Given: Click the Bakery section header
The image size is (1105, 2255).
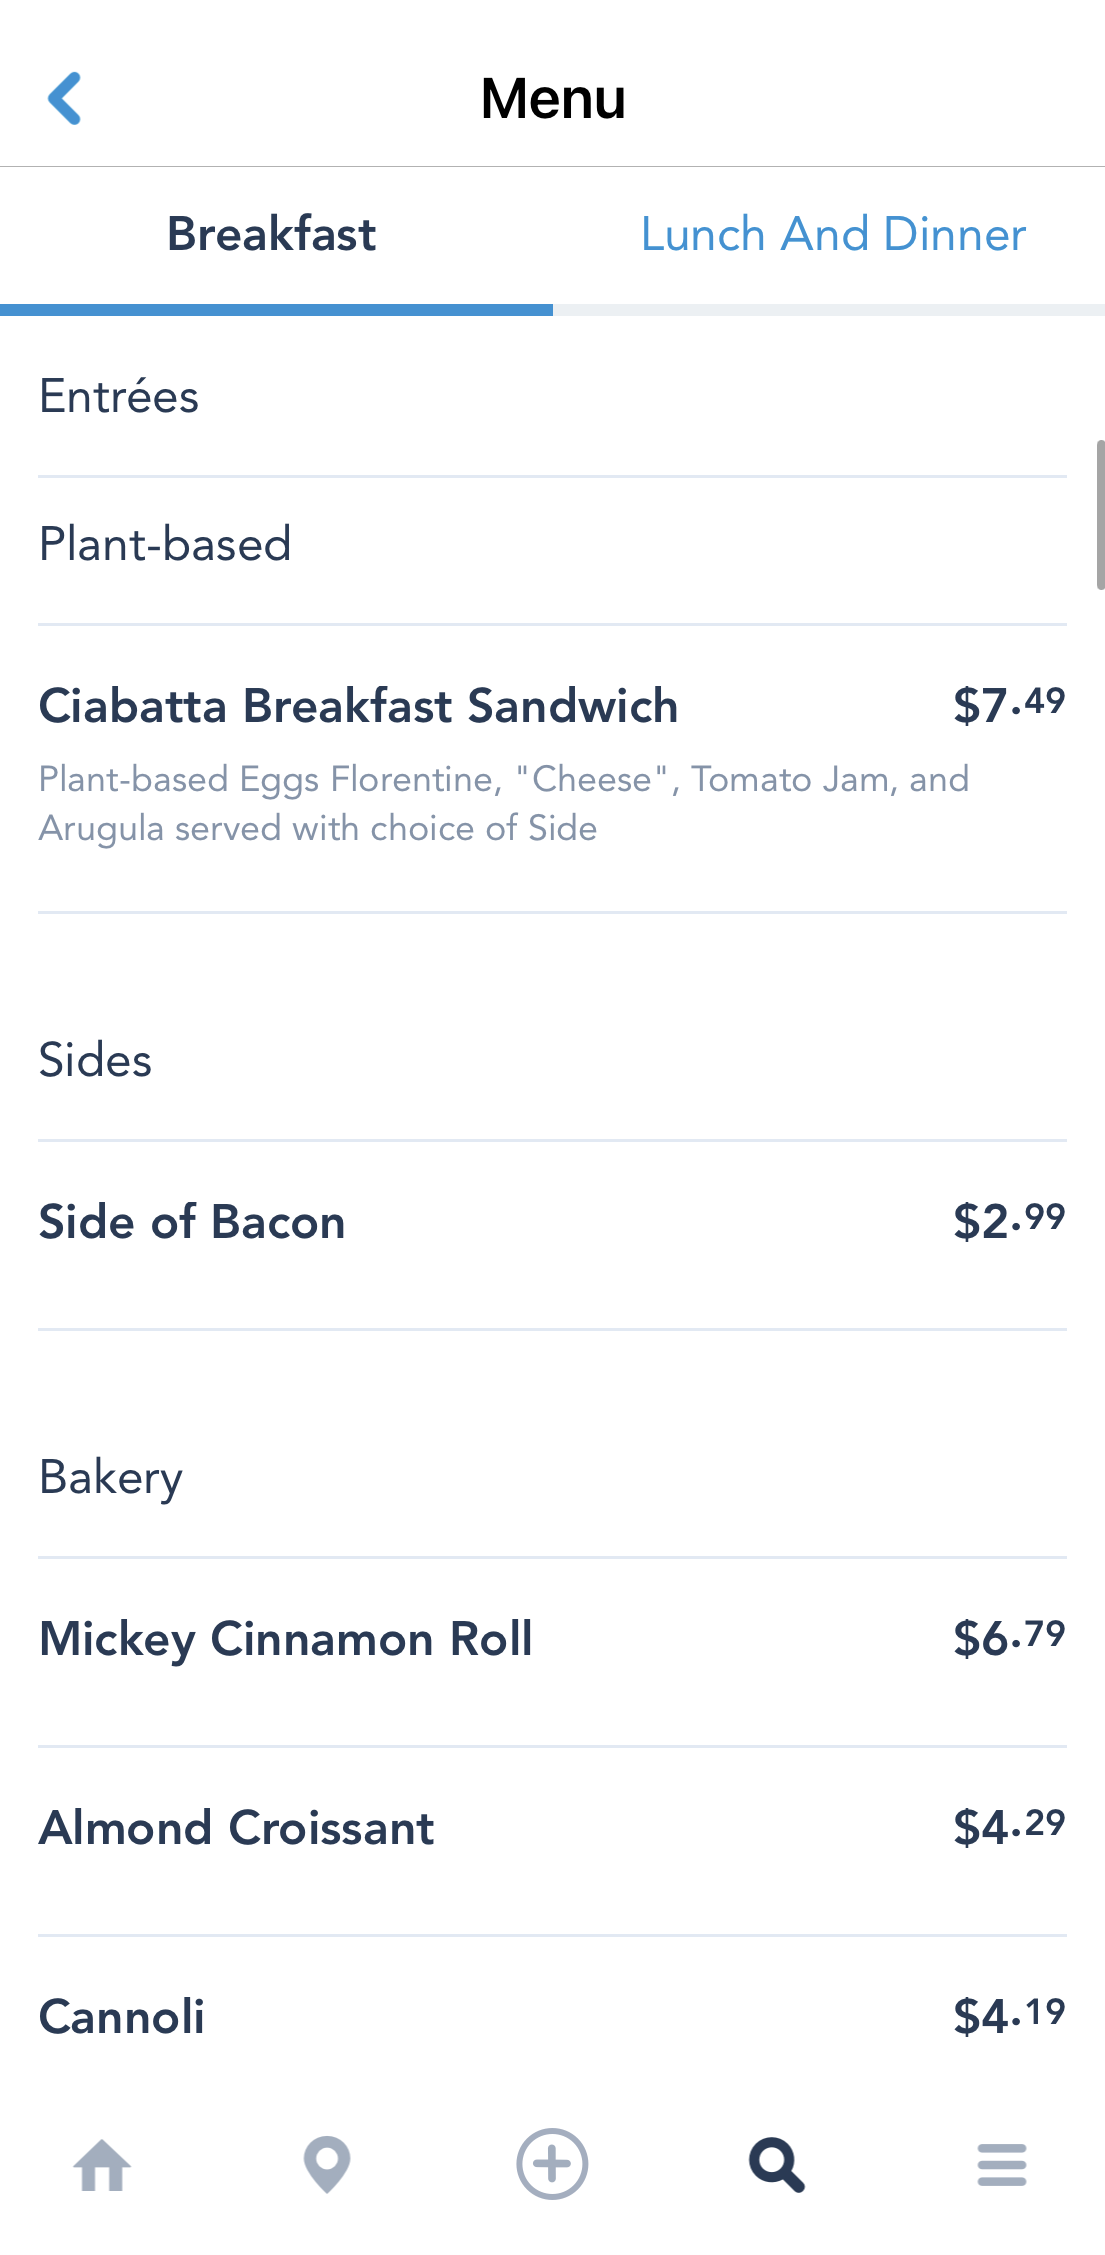Looking at the screenshot, I should coord(111,1478).
